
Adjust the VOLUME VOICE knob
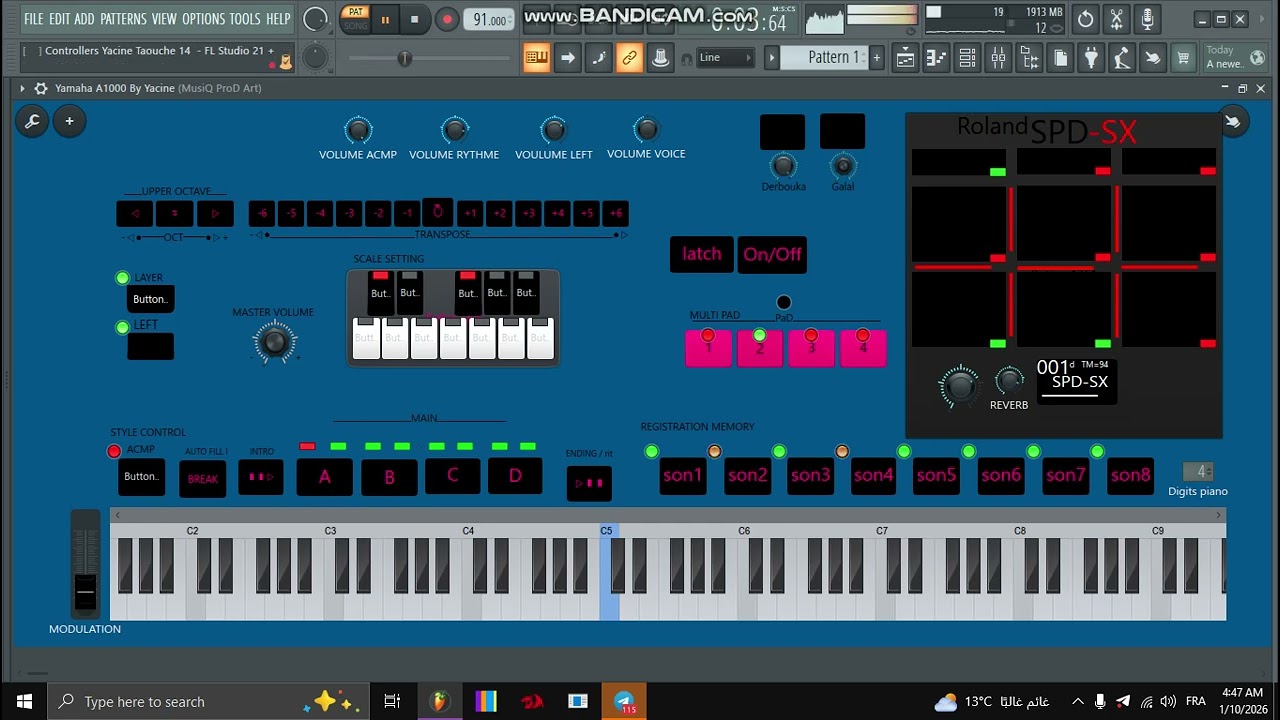click(x=646, y=129)
